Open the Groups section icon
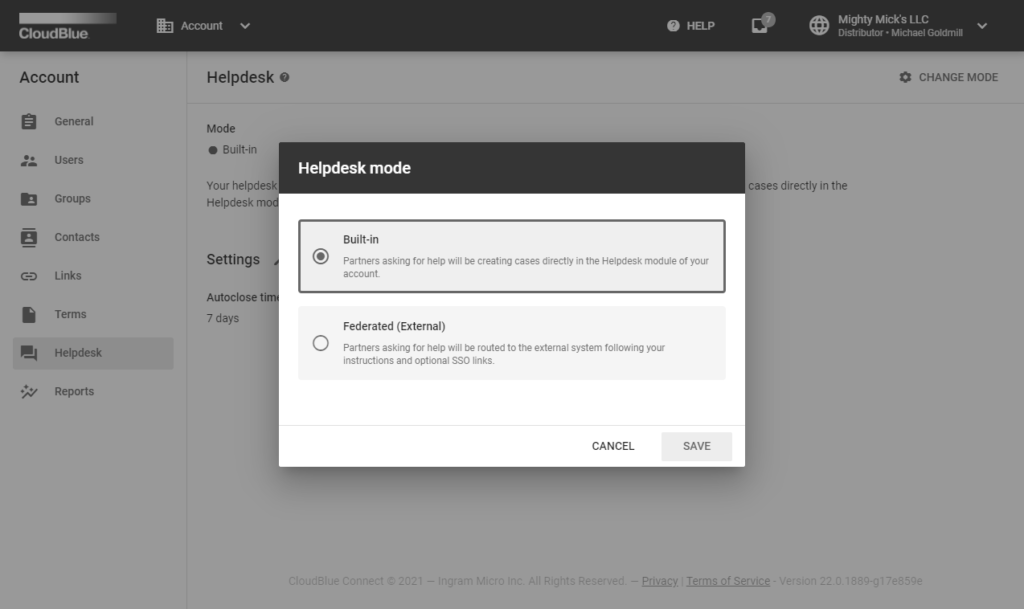Viewport: 1024px width, 609px height. [x=31, y=198]
